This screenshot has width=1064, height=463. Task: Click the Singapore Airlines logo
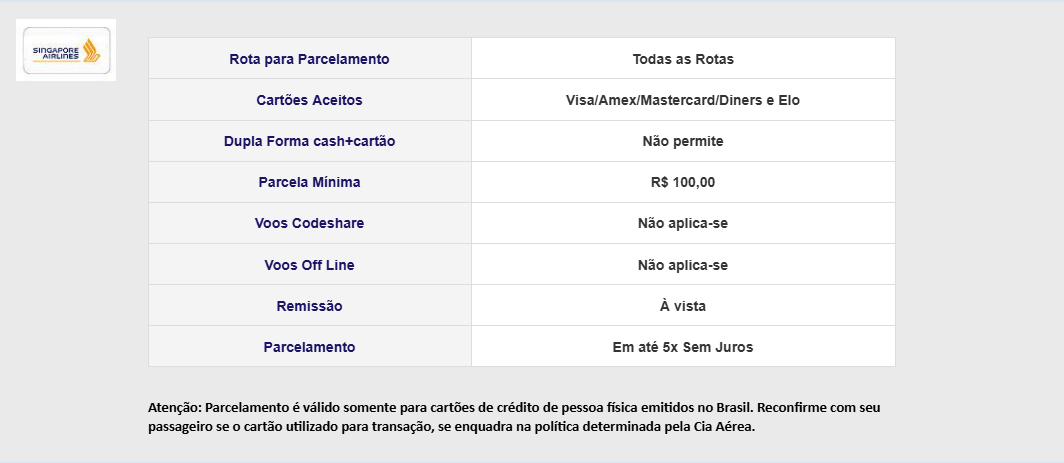click(x=66, y=50)
